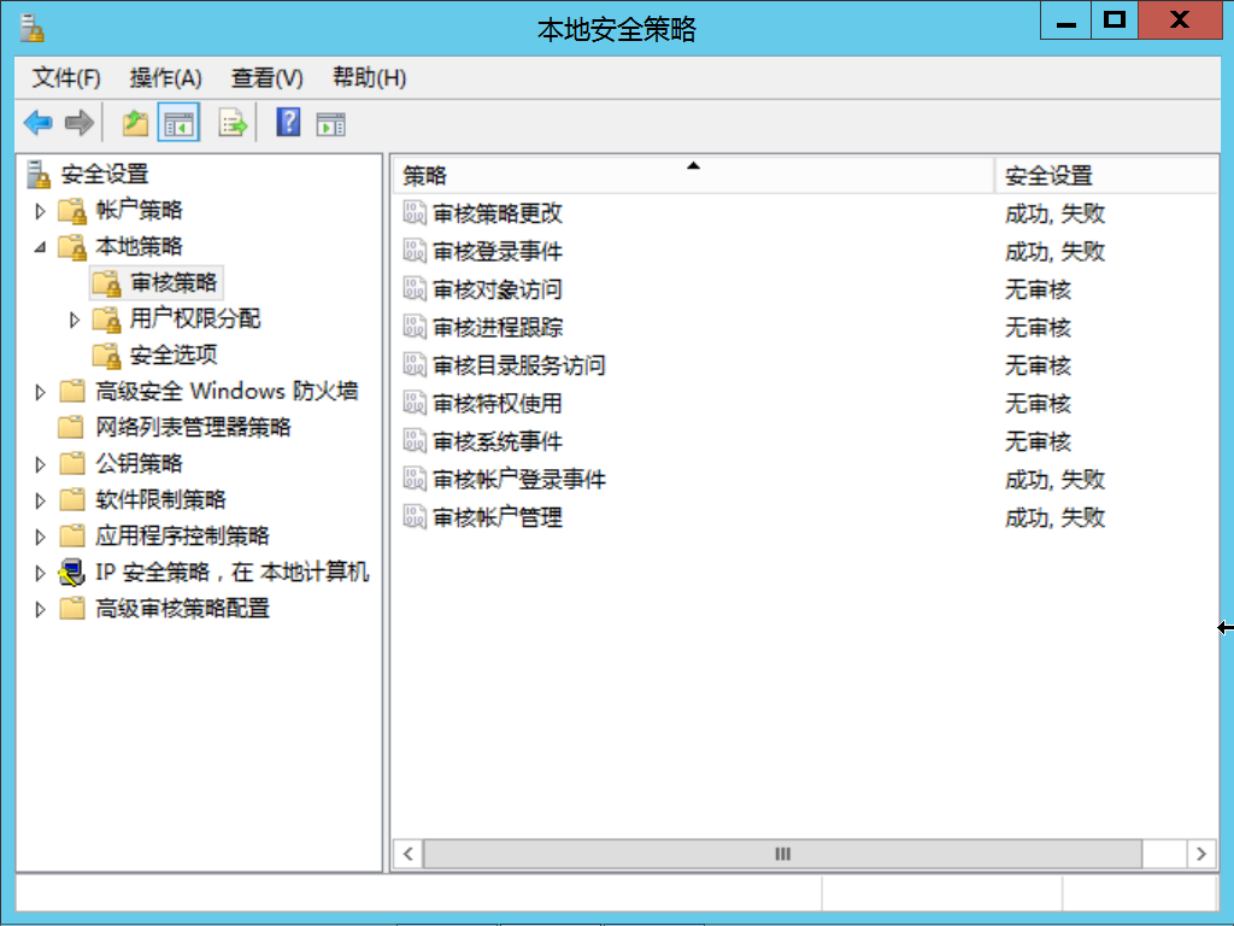Screen dimensions: 1234x926
Task: Toggle the Show/Hide console tree icon
Action: 179,124
